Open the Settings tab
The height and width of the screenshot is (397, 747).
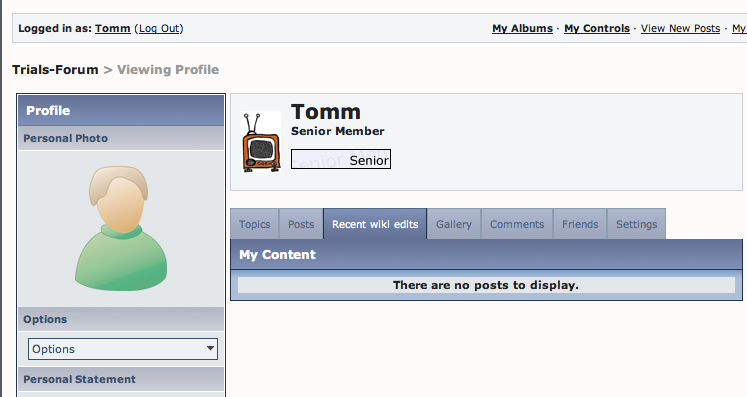(636, 224)
